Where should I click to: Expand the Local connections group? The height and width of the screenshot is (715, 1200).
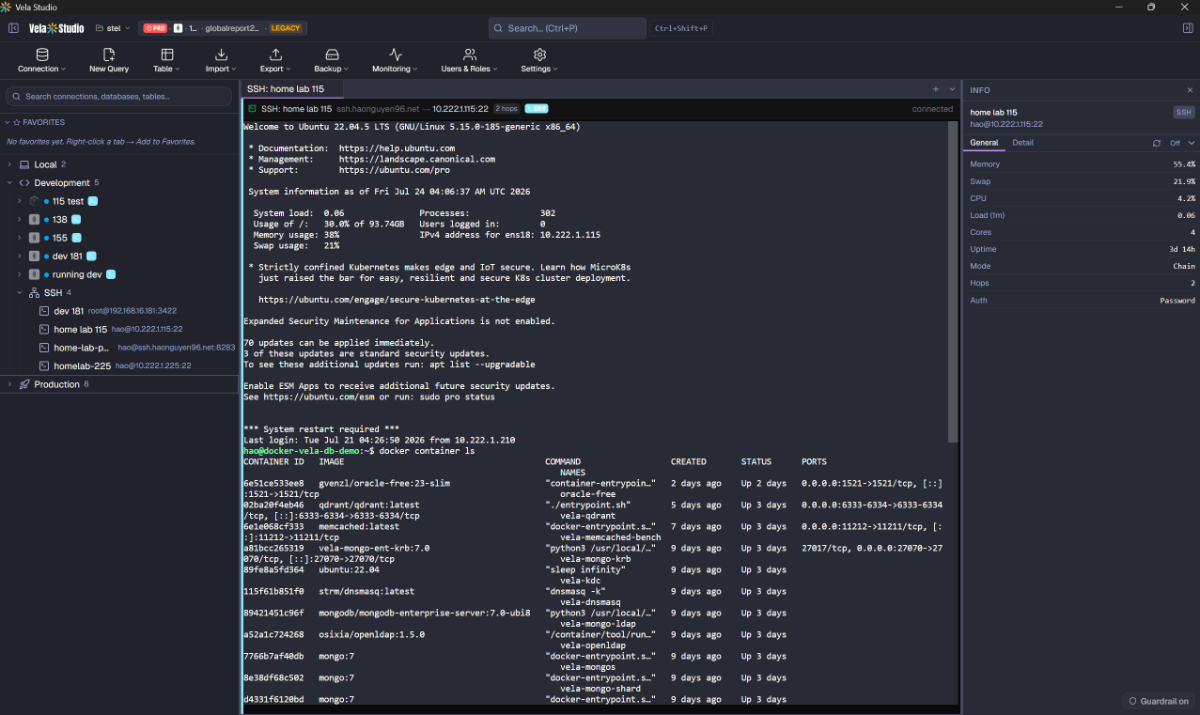(9, 164)
